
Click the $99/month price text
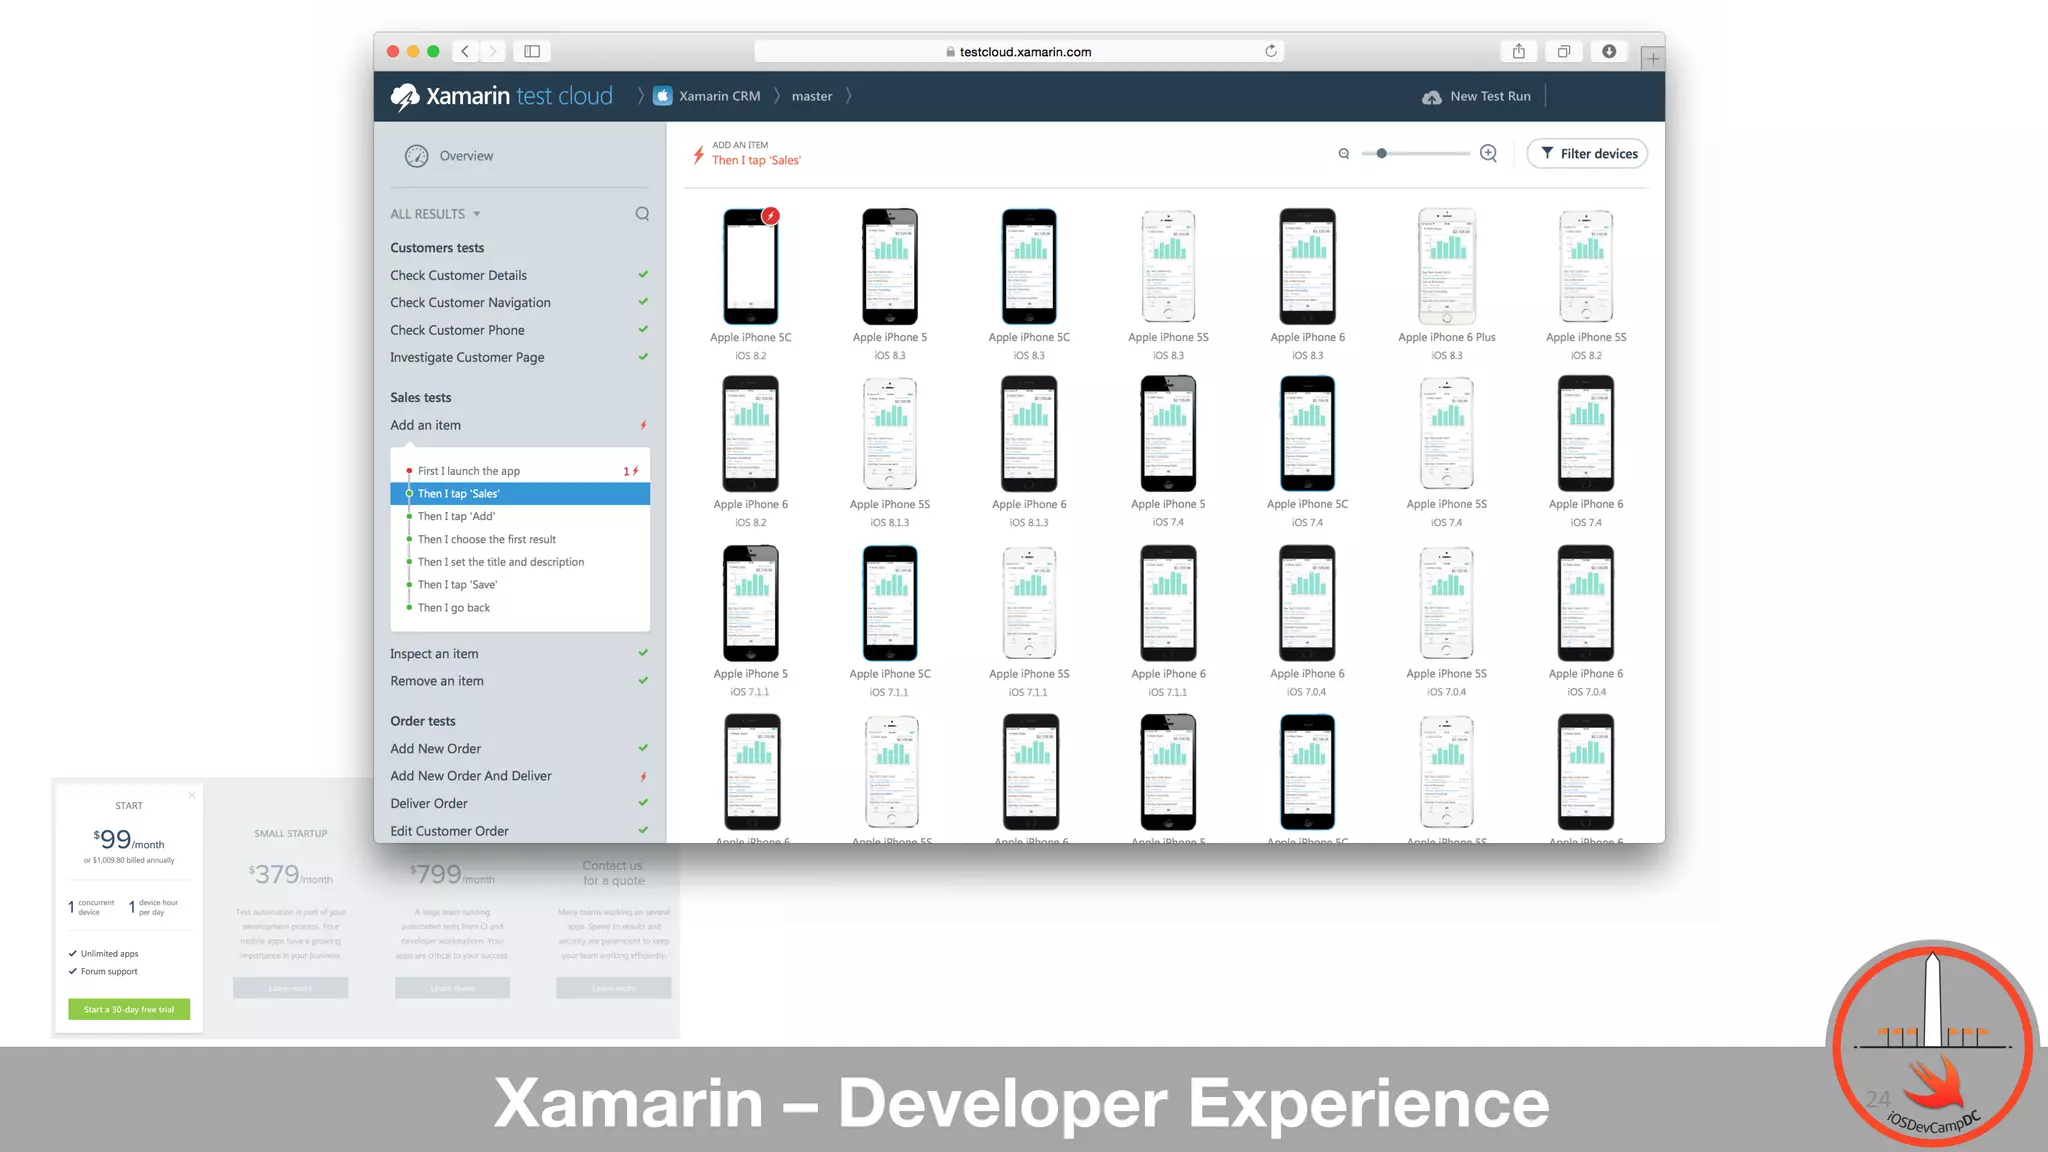(x=129, y=840)
